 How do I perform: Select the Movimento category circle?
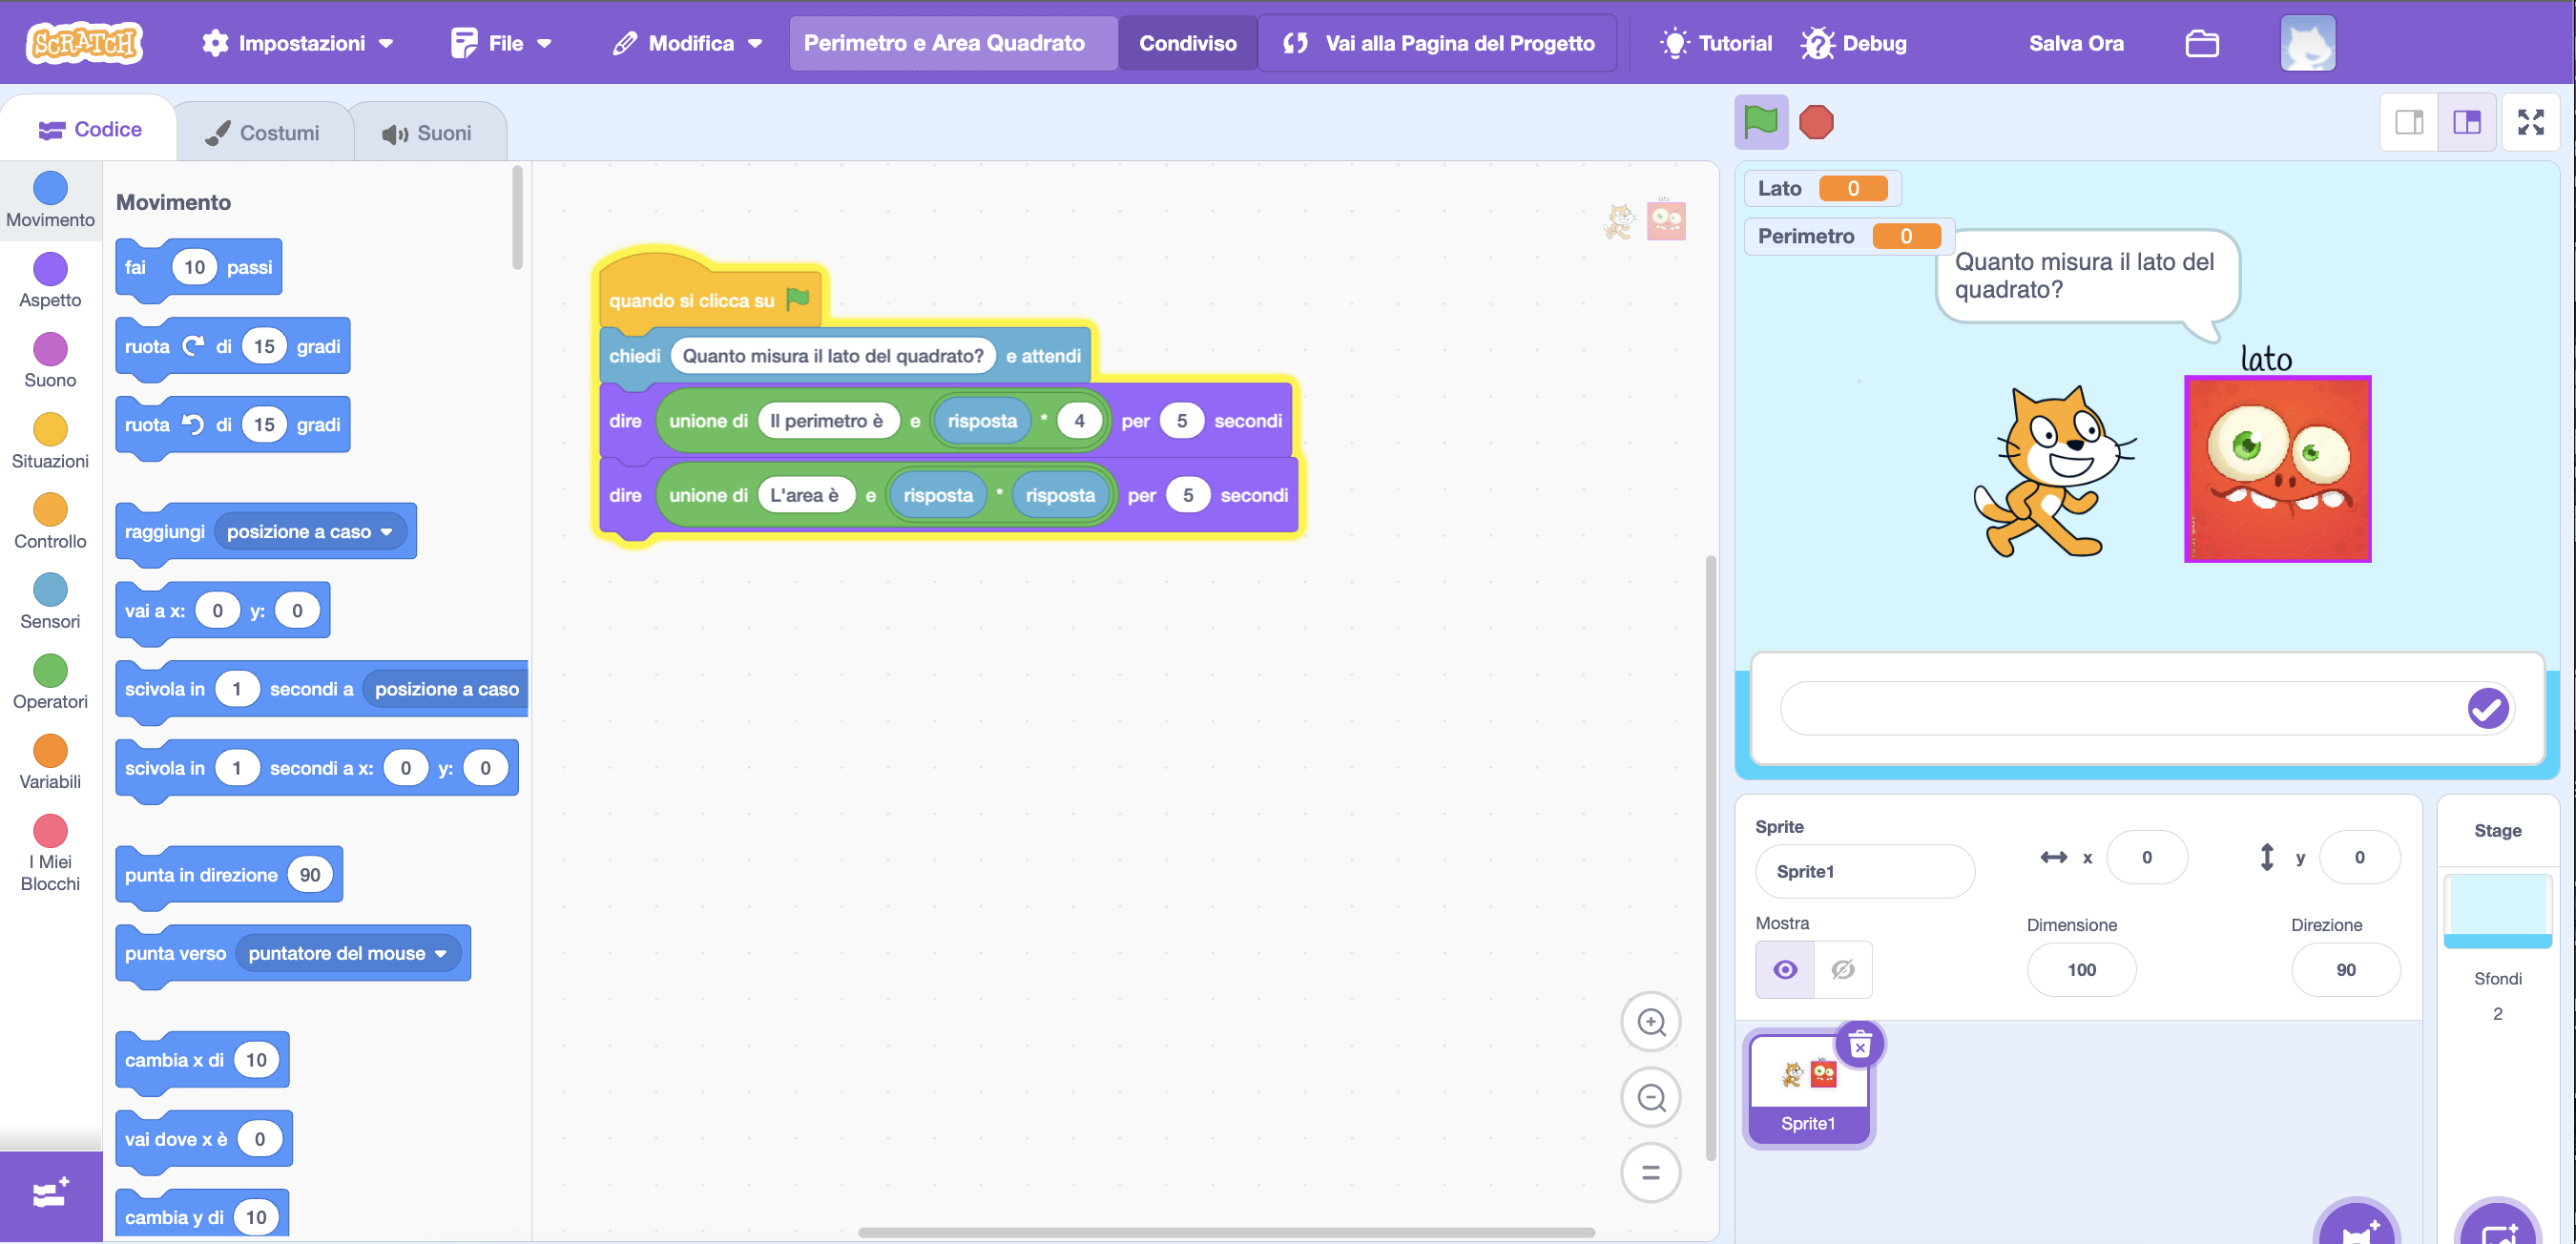tap(50, 188)
